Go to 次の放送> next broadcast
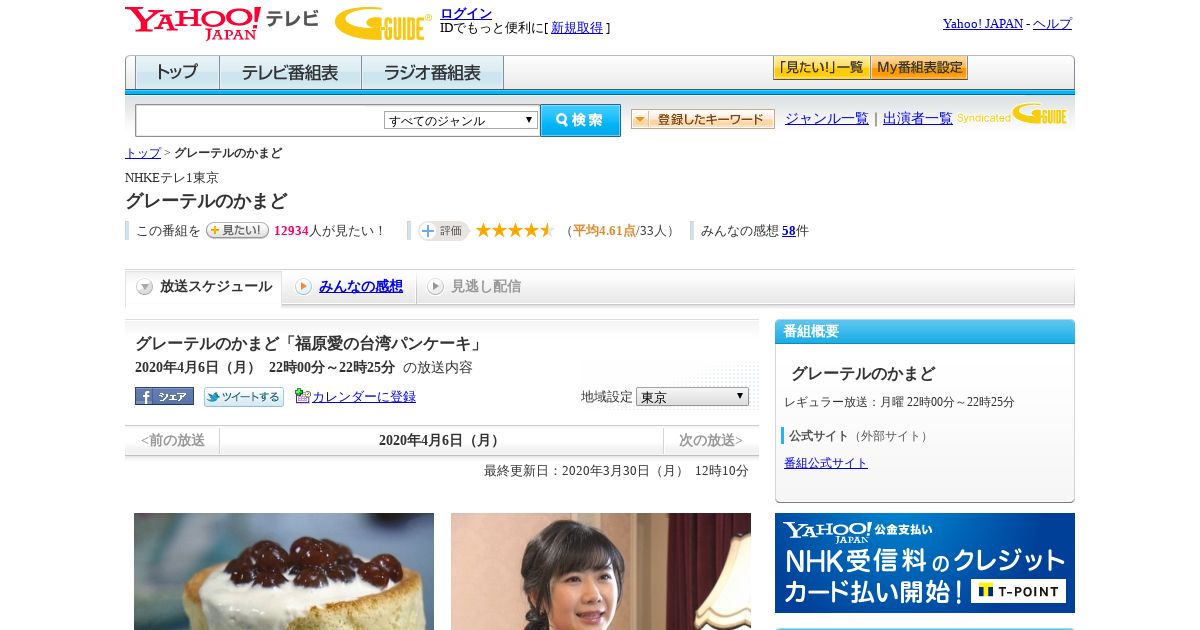Screen dimensions: 1200x630 711,440
